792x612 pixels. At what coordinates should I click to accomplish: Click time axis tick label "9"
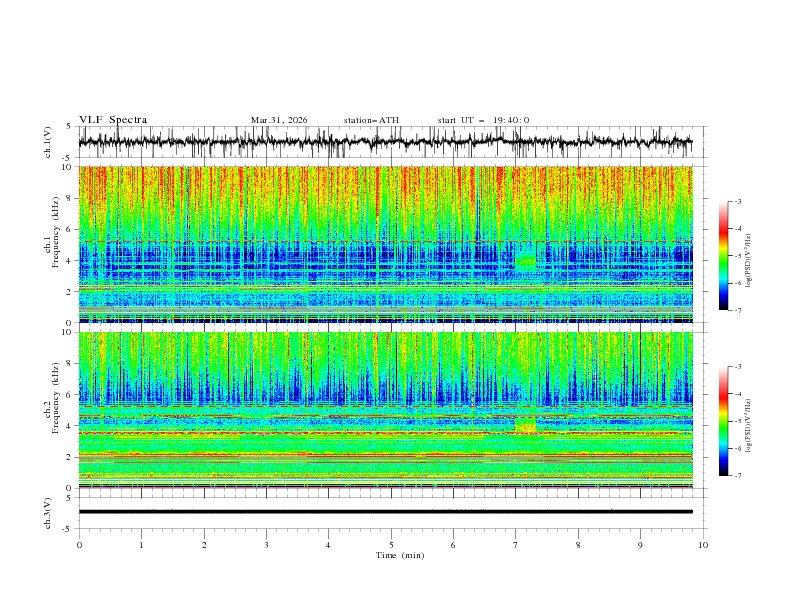click(x=640, y=545)
